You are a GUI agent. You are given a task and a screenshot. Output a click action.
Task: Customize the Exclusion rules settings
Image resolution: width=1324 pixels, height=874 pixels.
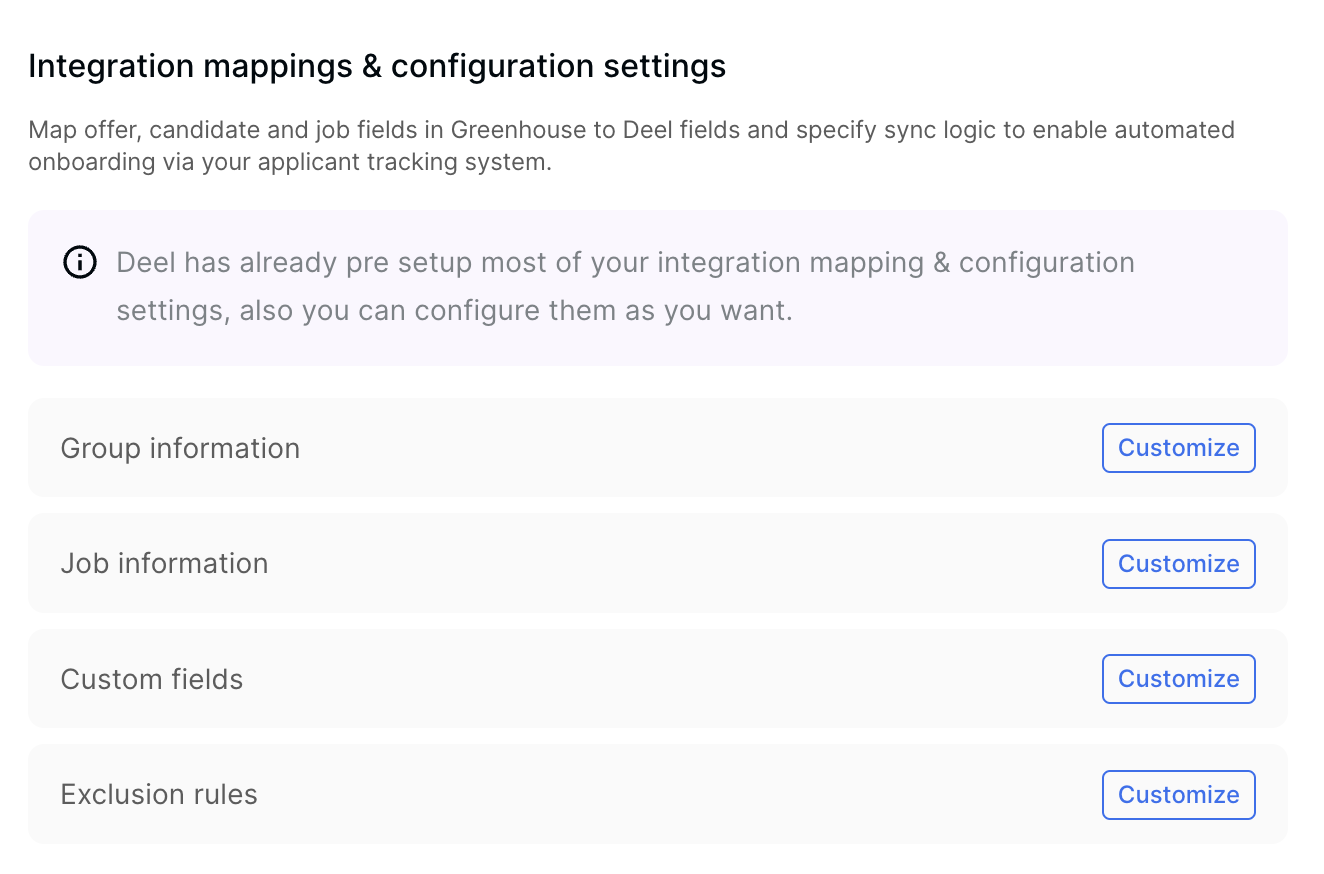1178,794
